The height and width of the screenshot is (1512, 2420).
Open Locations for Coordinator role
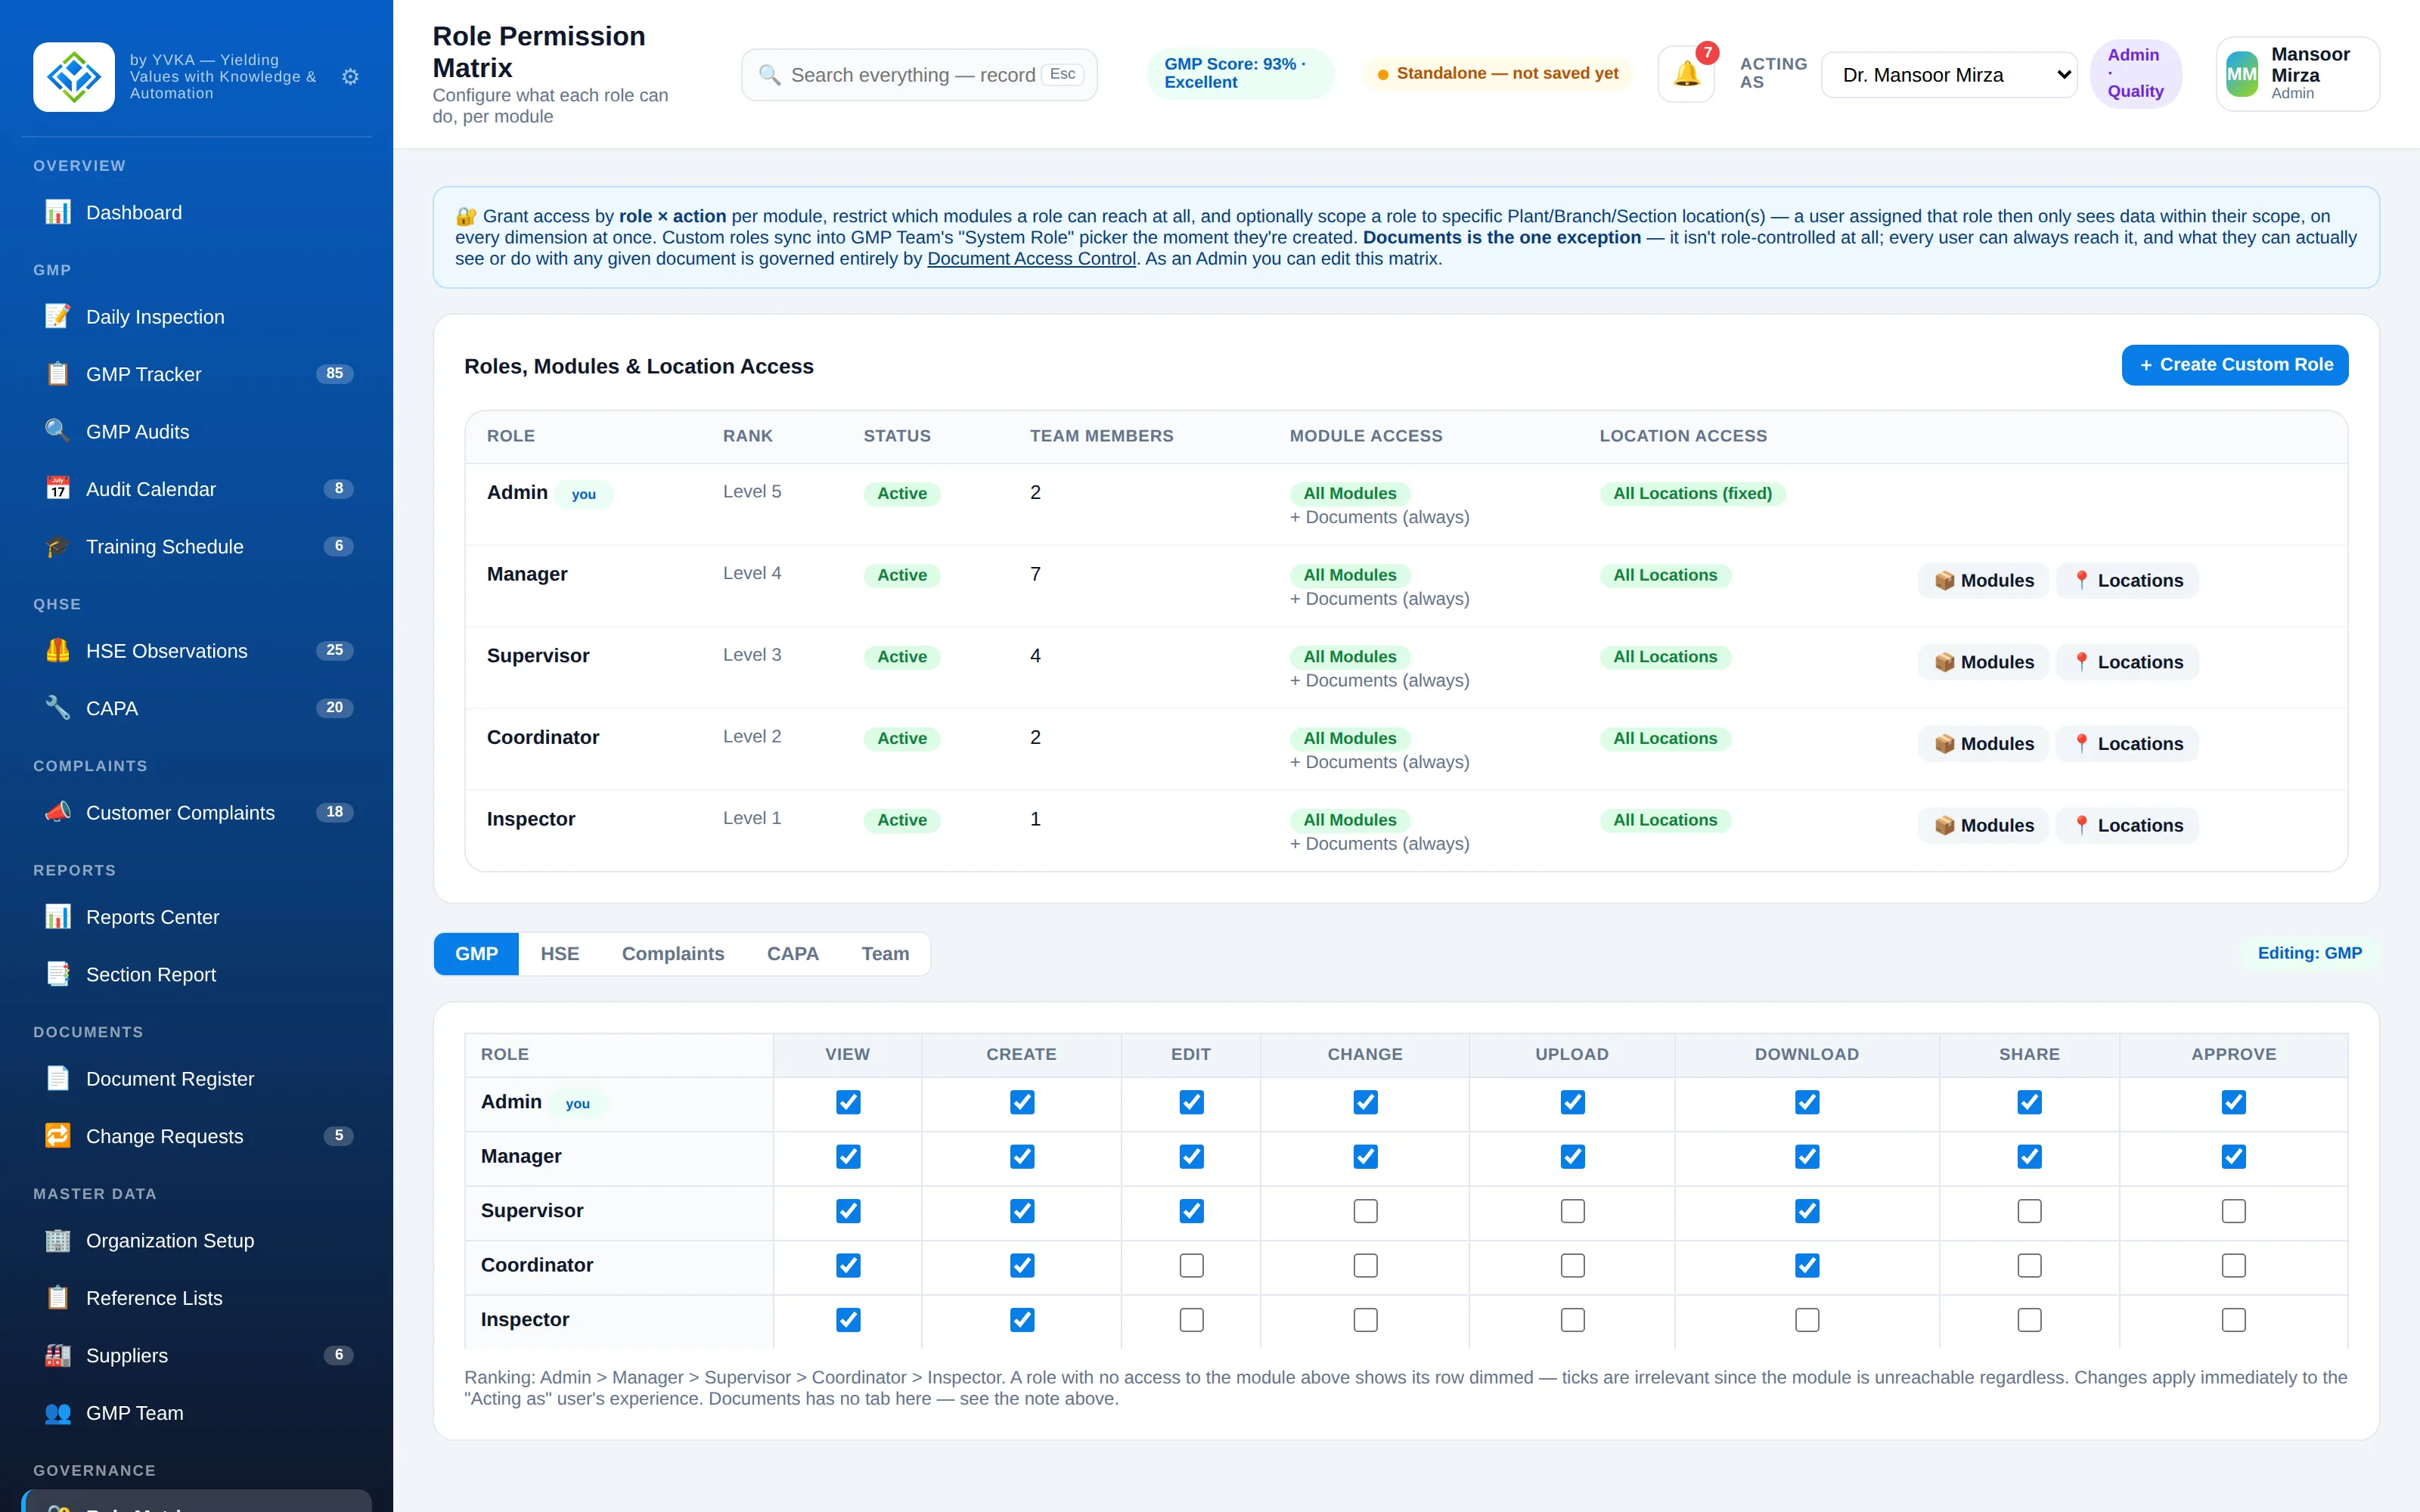click(x=2126, y=744)
